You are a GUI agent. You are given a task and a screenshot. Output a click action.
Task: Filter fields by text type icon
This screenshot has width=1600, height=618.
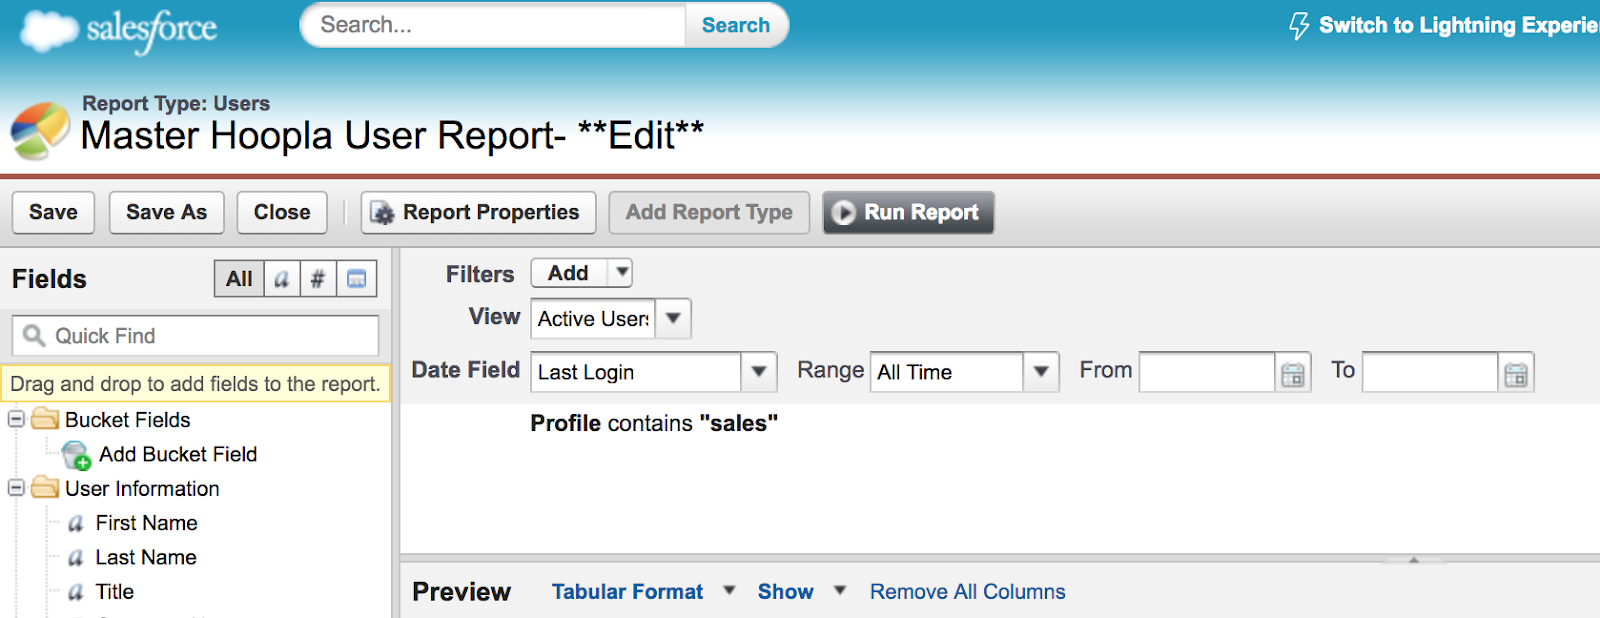click(282, 279)
